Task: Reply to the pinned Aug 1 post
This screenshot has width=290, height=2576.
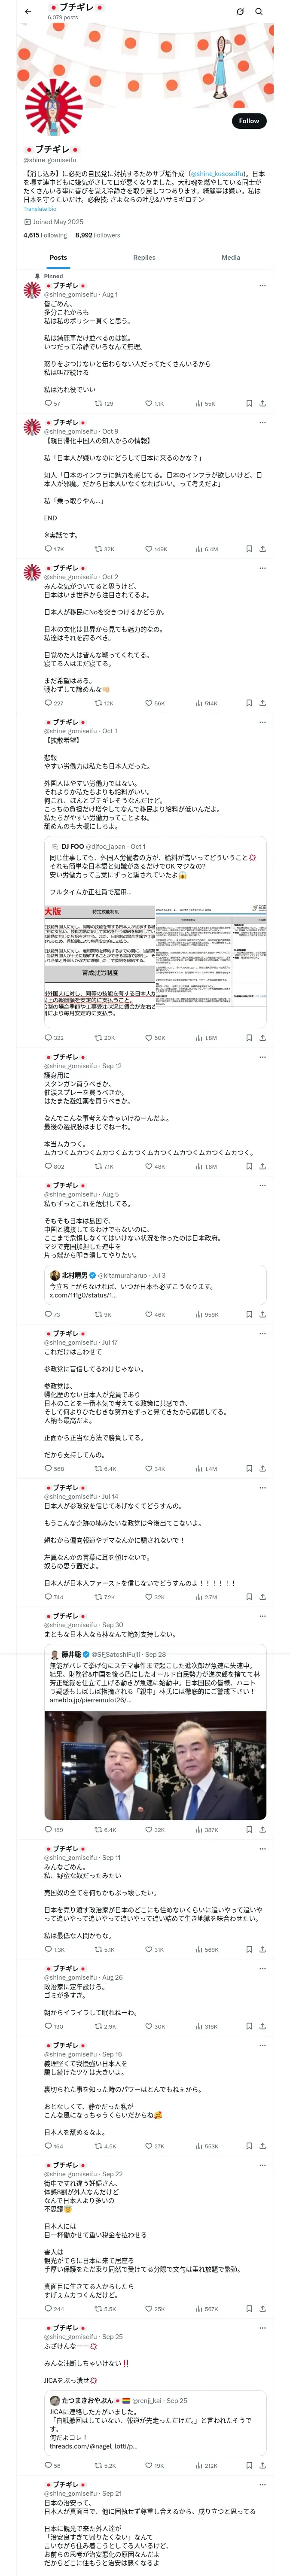Action: pyautogui.click(x=47, y=404)
